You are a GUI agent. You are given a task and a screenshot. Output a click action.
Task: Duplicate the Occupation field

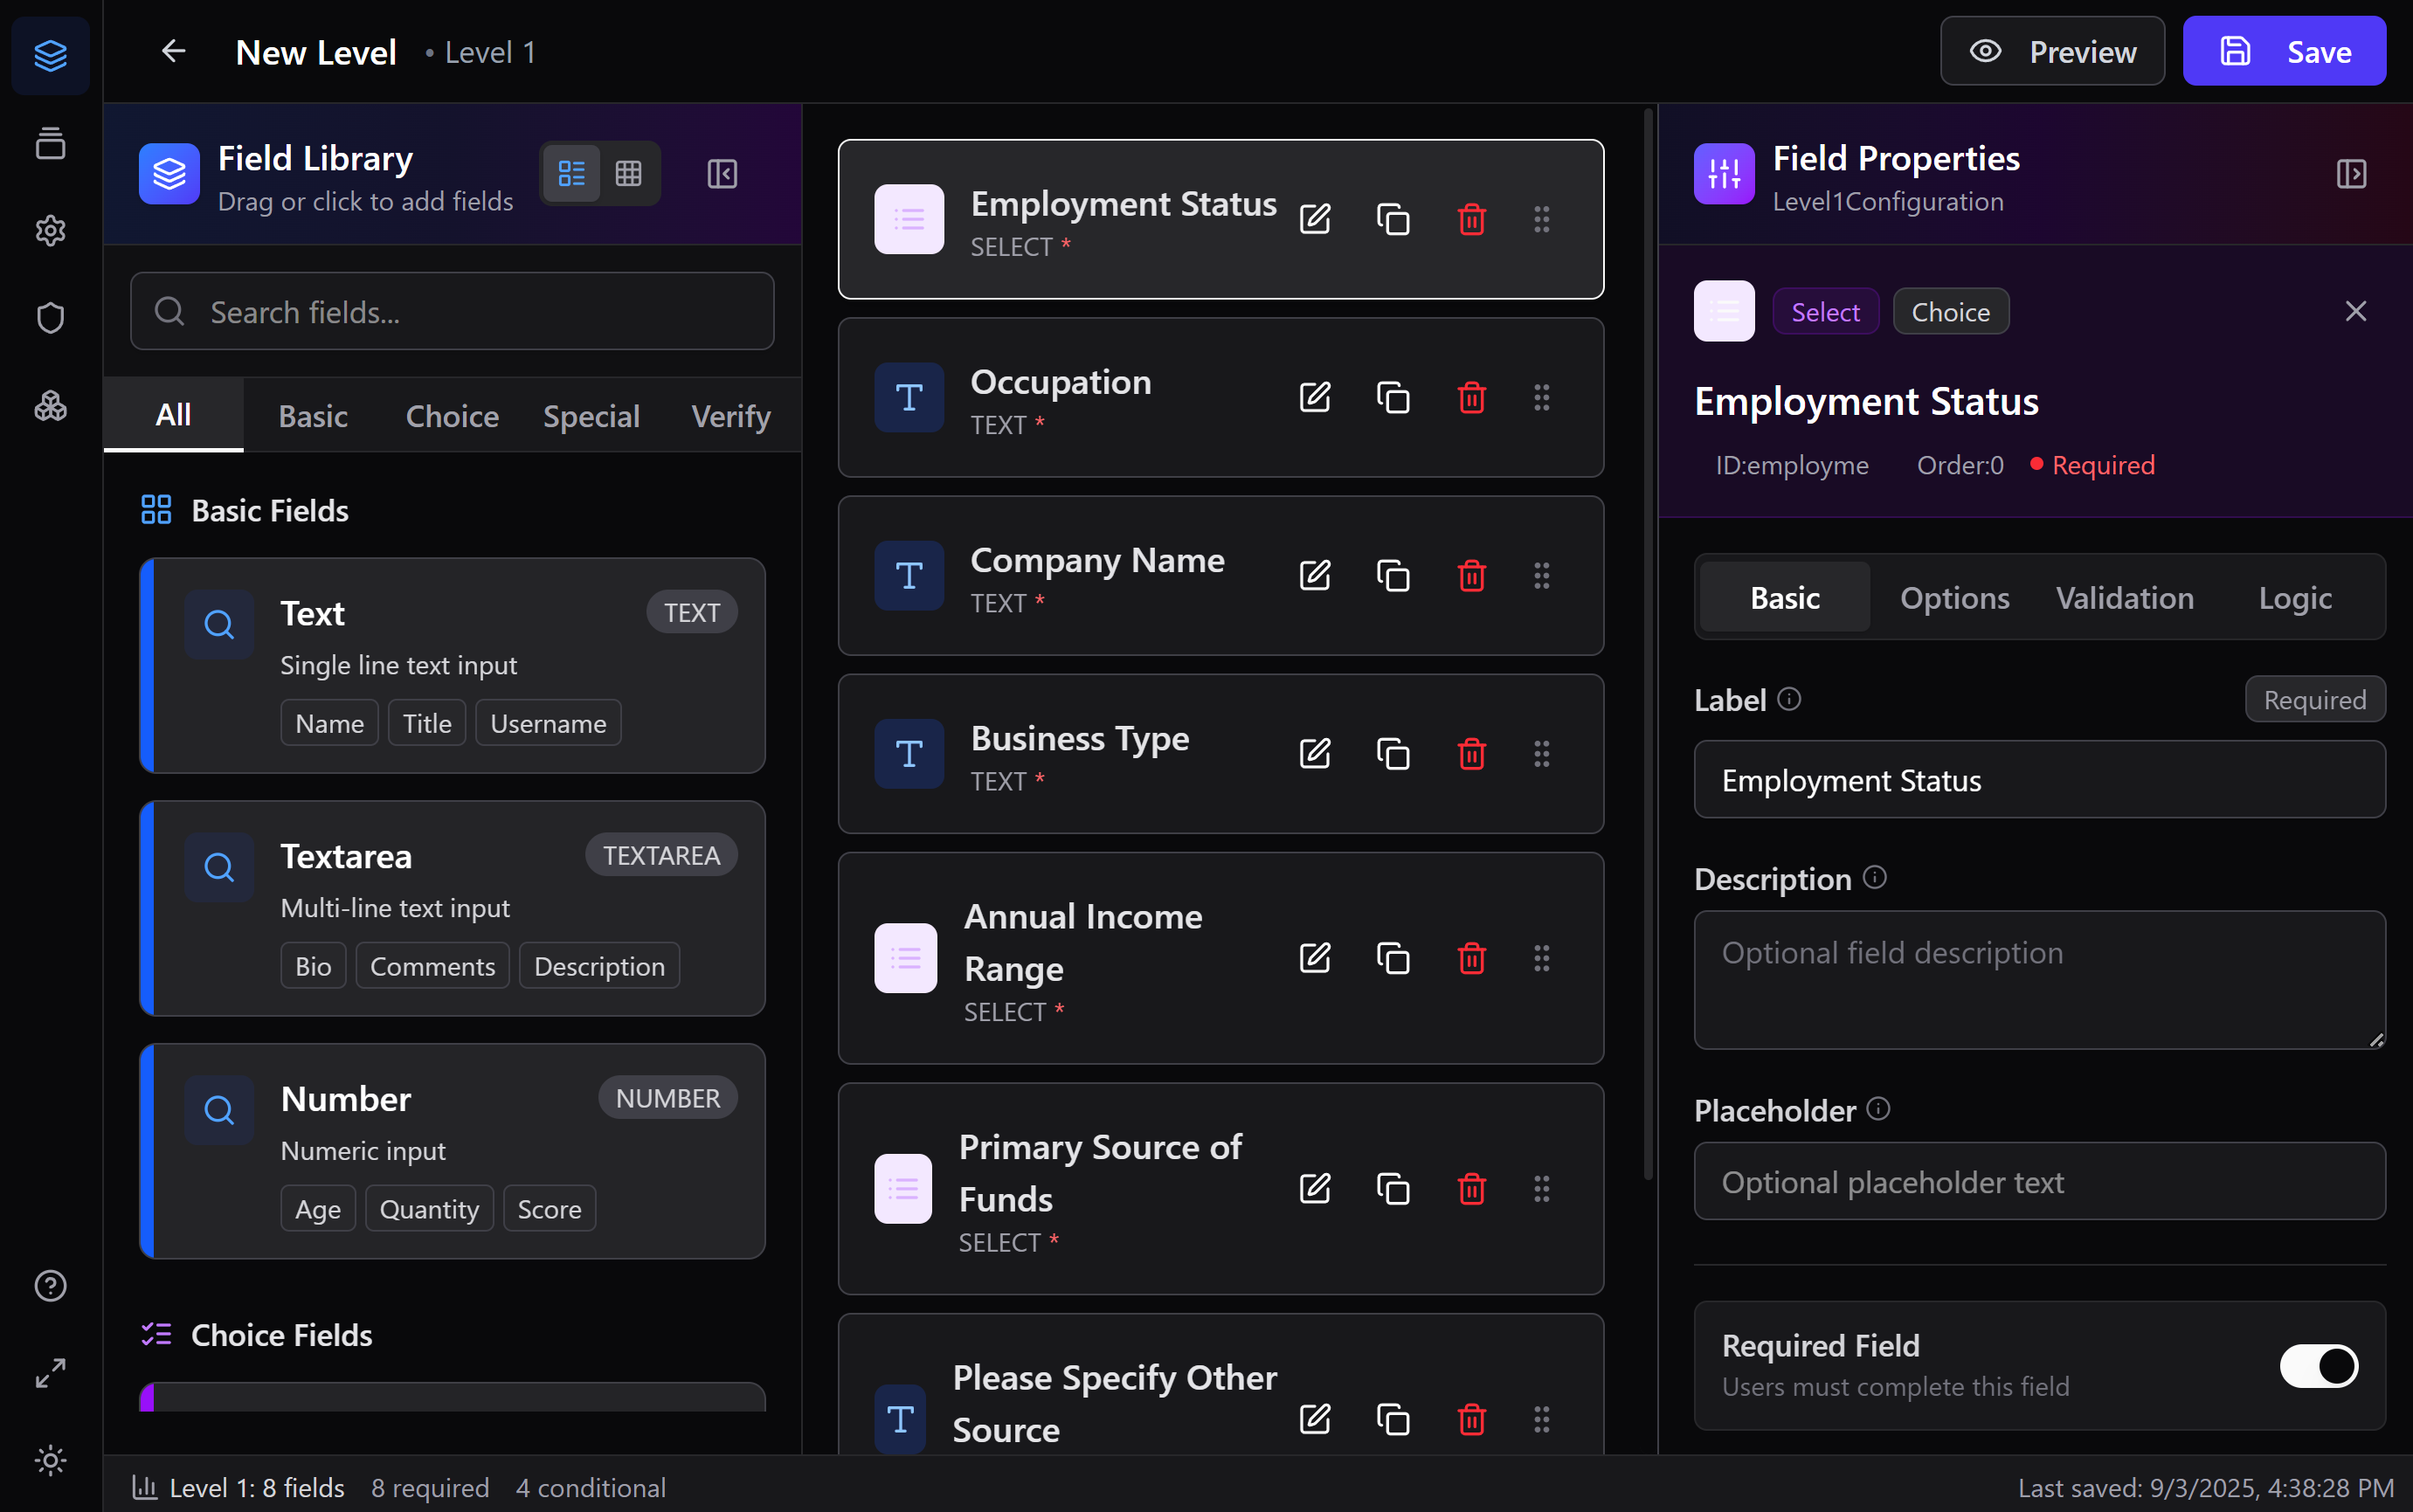(x=1393, y=397)
